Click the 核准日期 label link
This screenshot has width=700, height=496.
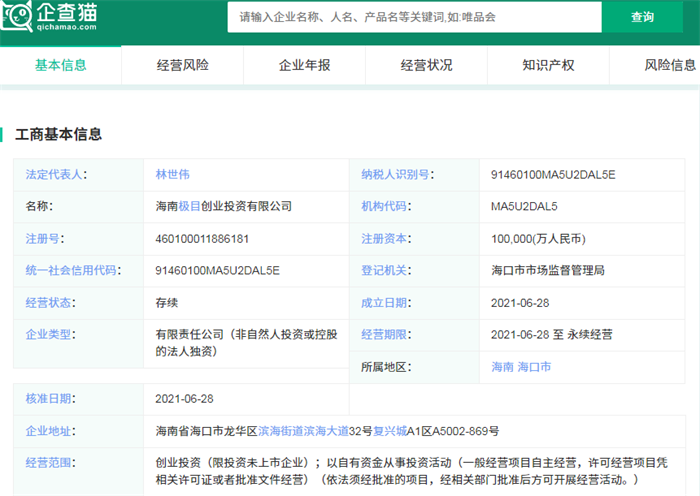[x=48, y=398]
